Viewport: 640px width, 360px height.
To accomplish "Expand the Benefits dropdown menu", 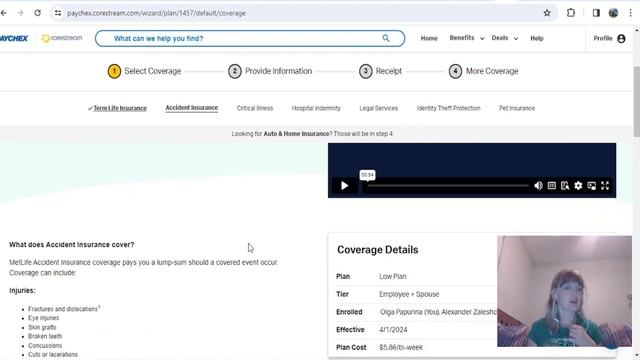I will coord(467,38).
